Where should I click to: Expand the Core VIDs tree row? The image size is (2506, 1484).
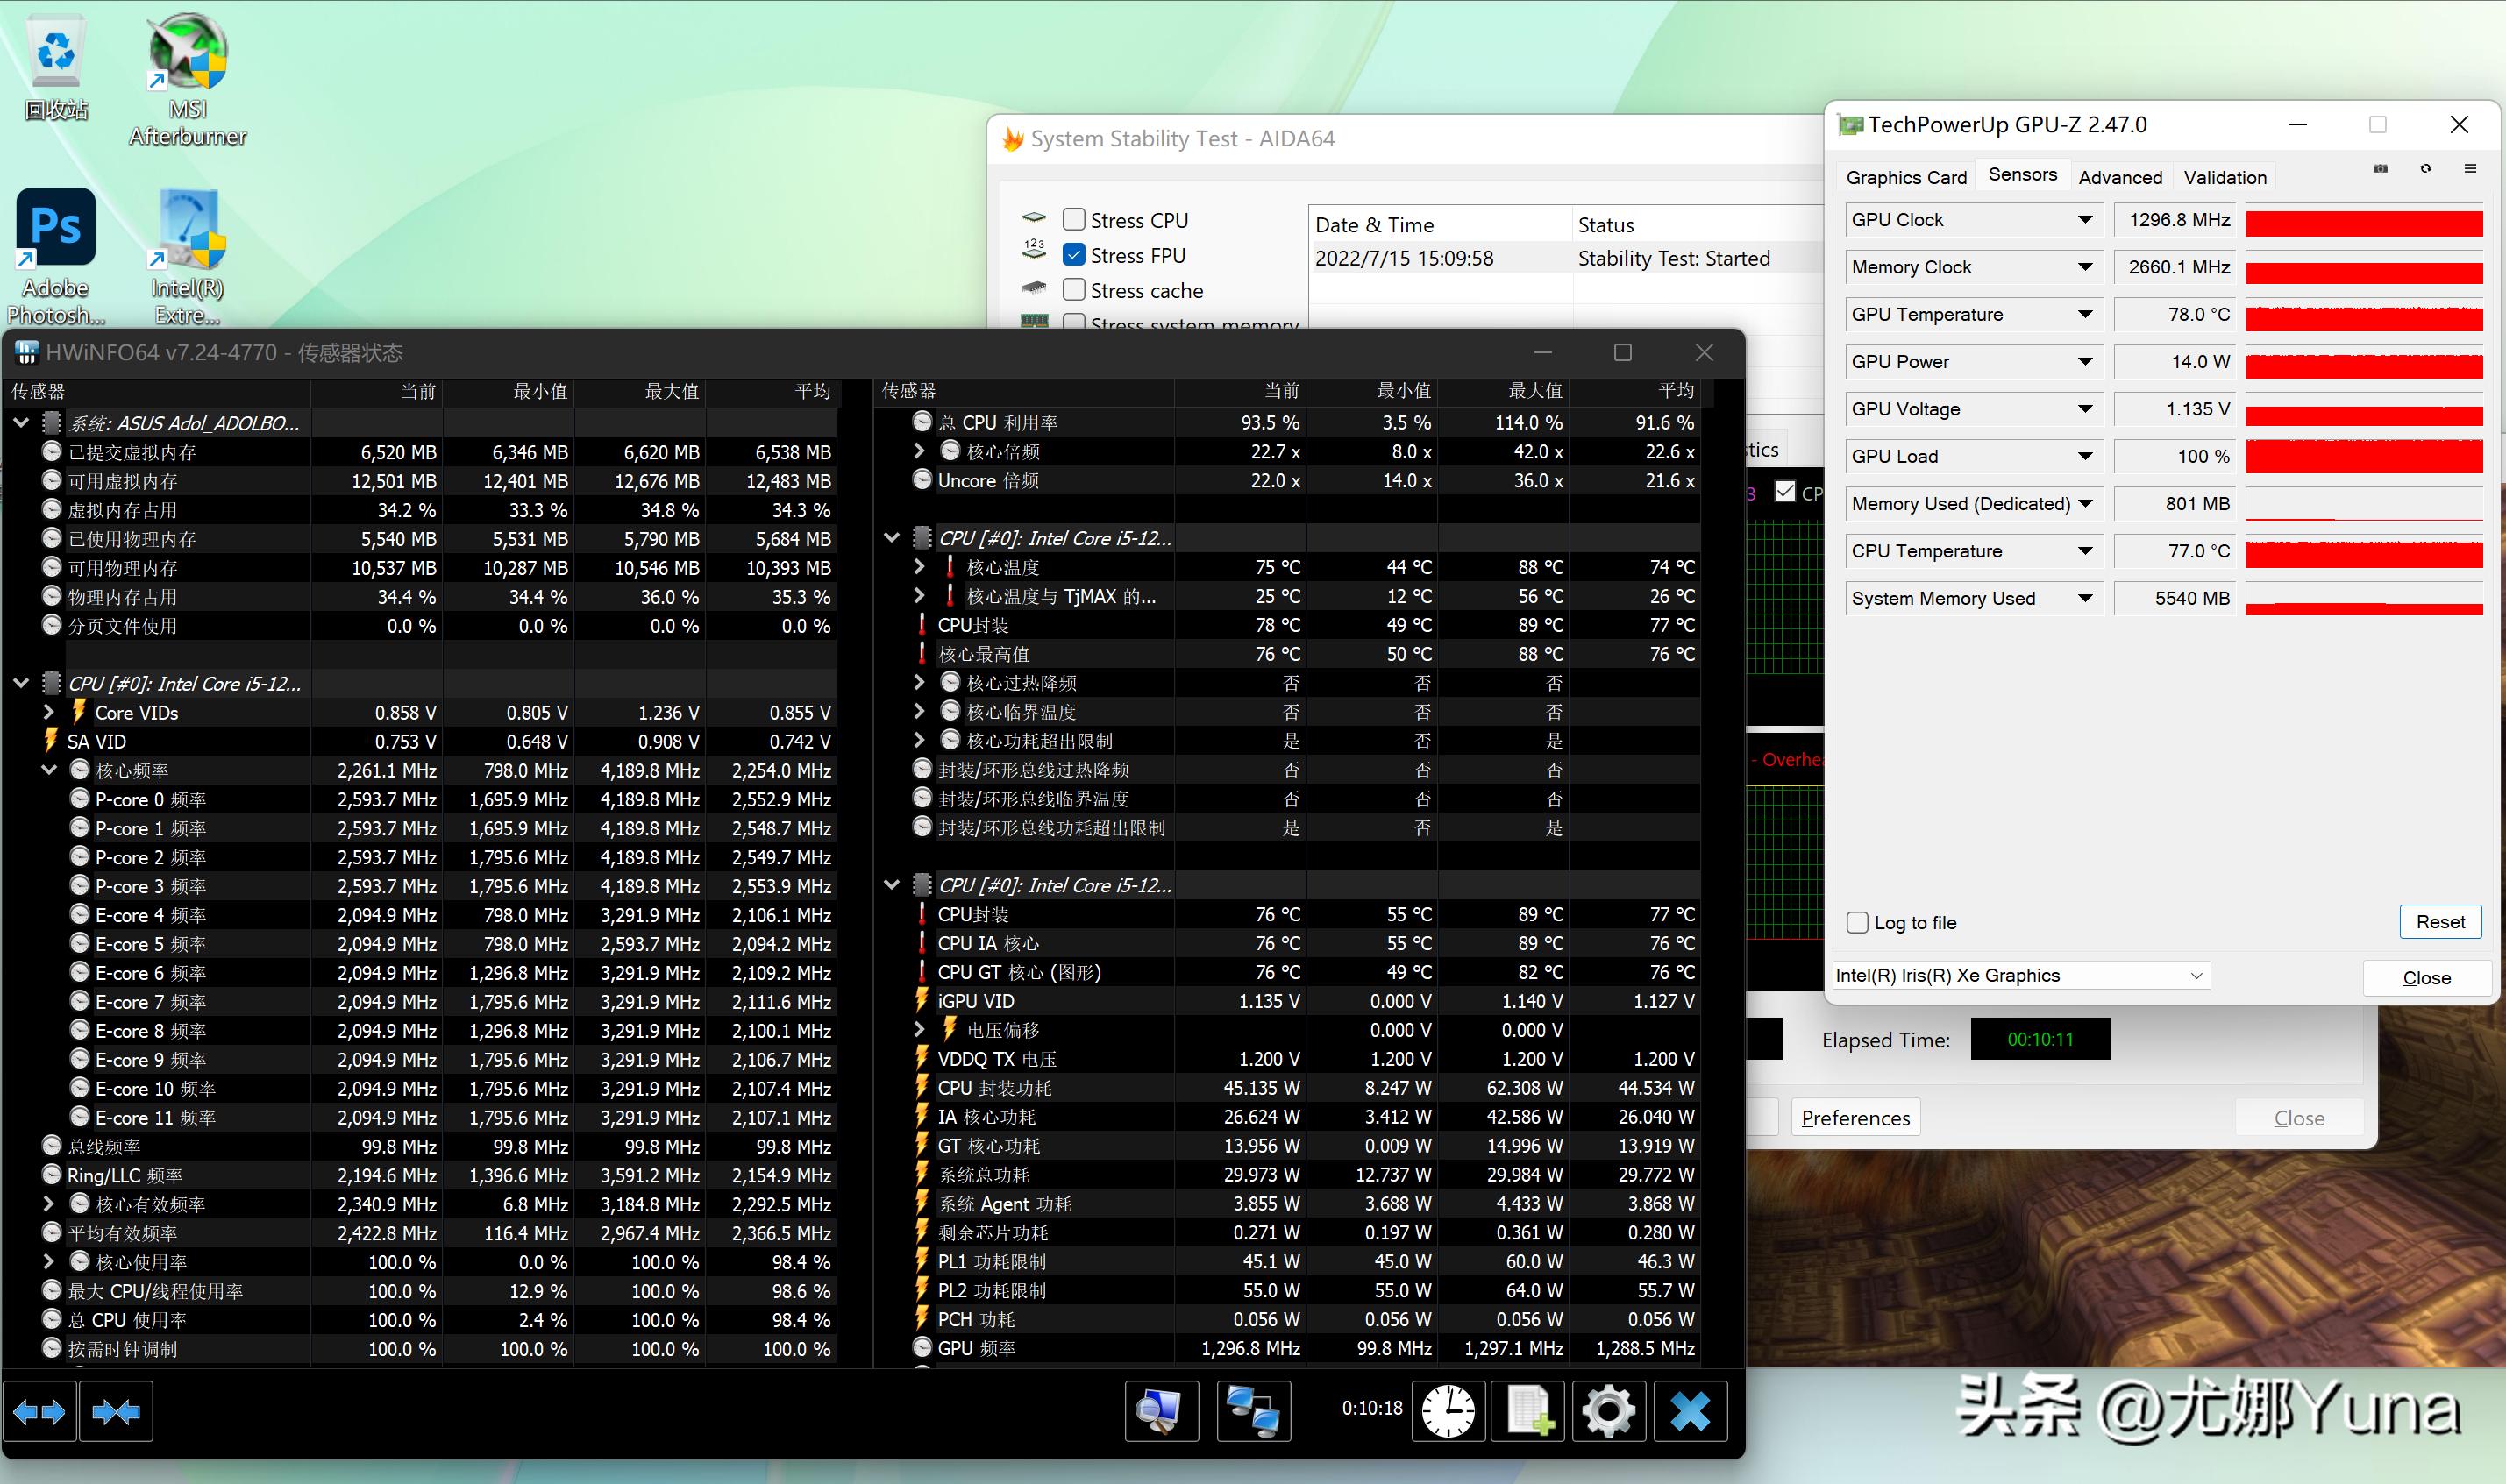pos(49,713)
